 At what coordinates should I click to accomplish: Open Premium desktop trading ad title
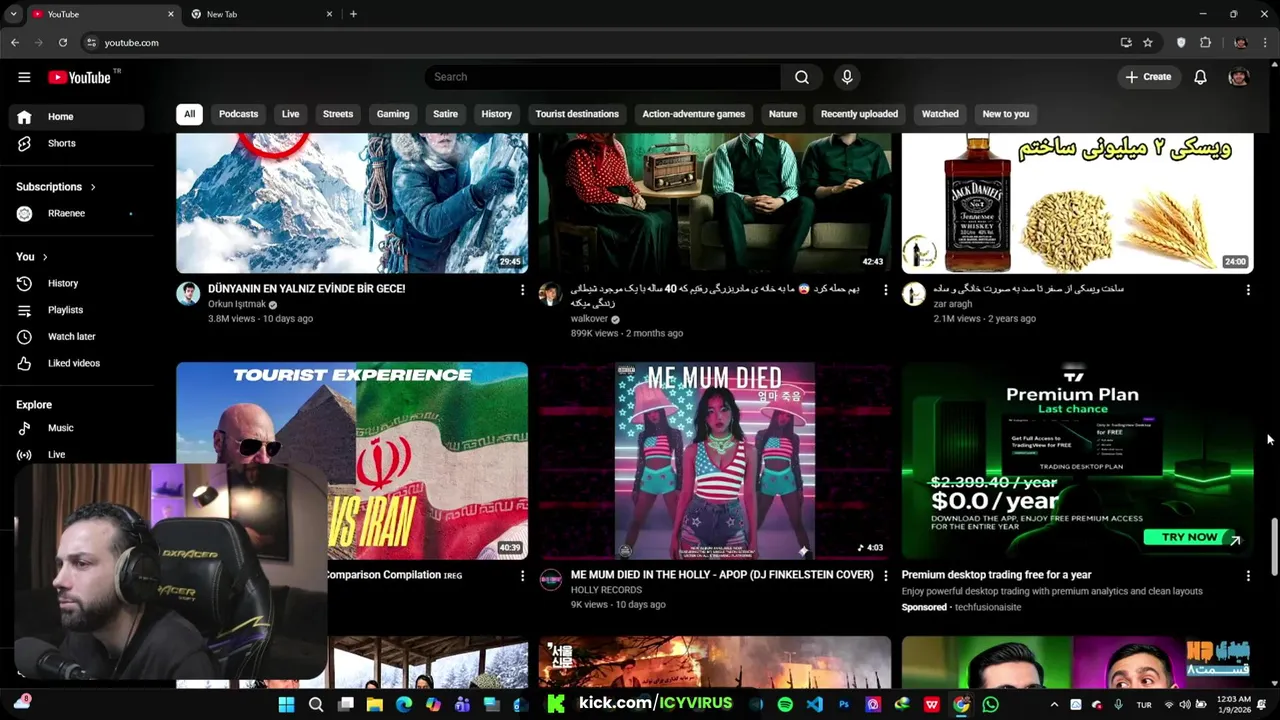click(x=996, y=575)
